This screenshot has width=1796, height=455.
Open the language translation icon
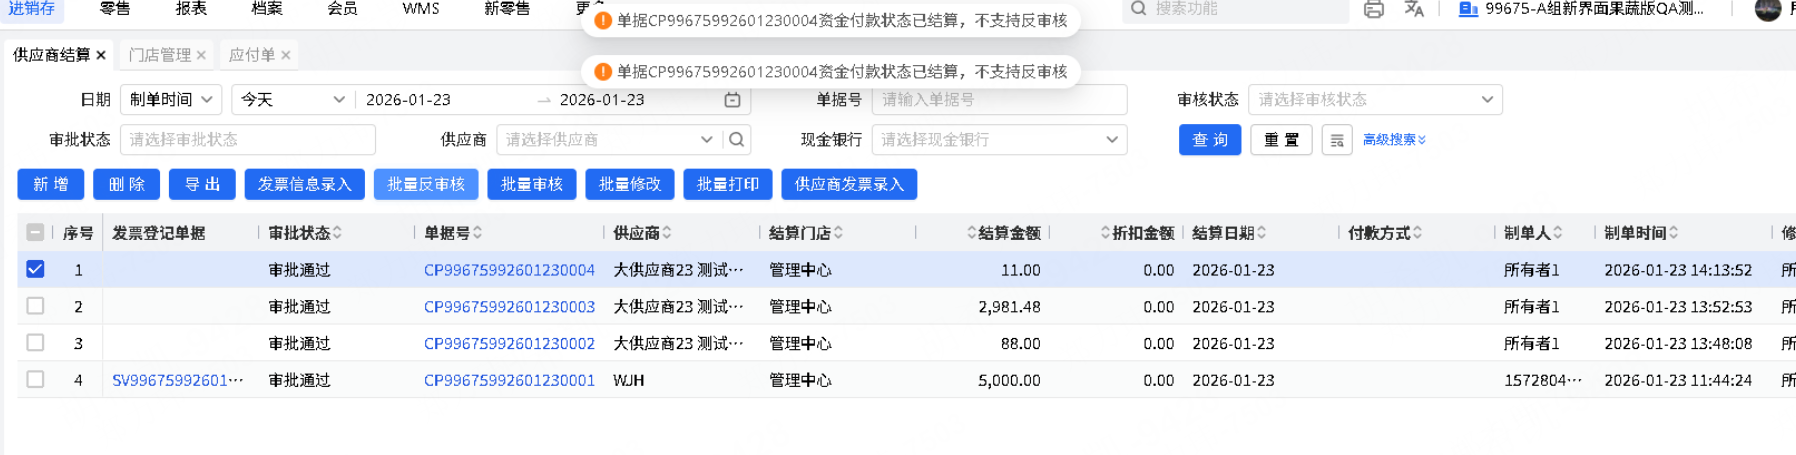pyautogui.click(x=1414, y=9)
